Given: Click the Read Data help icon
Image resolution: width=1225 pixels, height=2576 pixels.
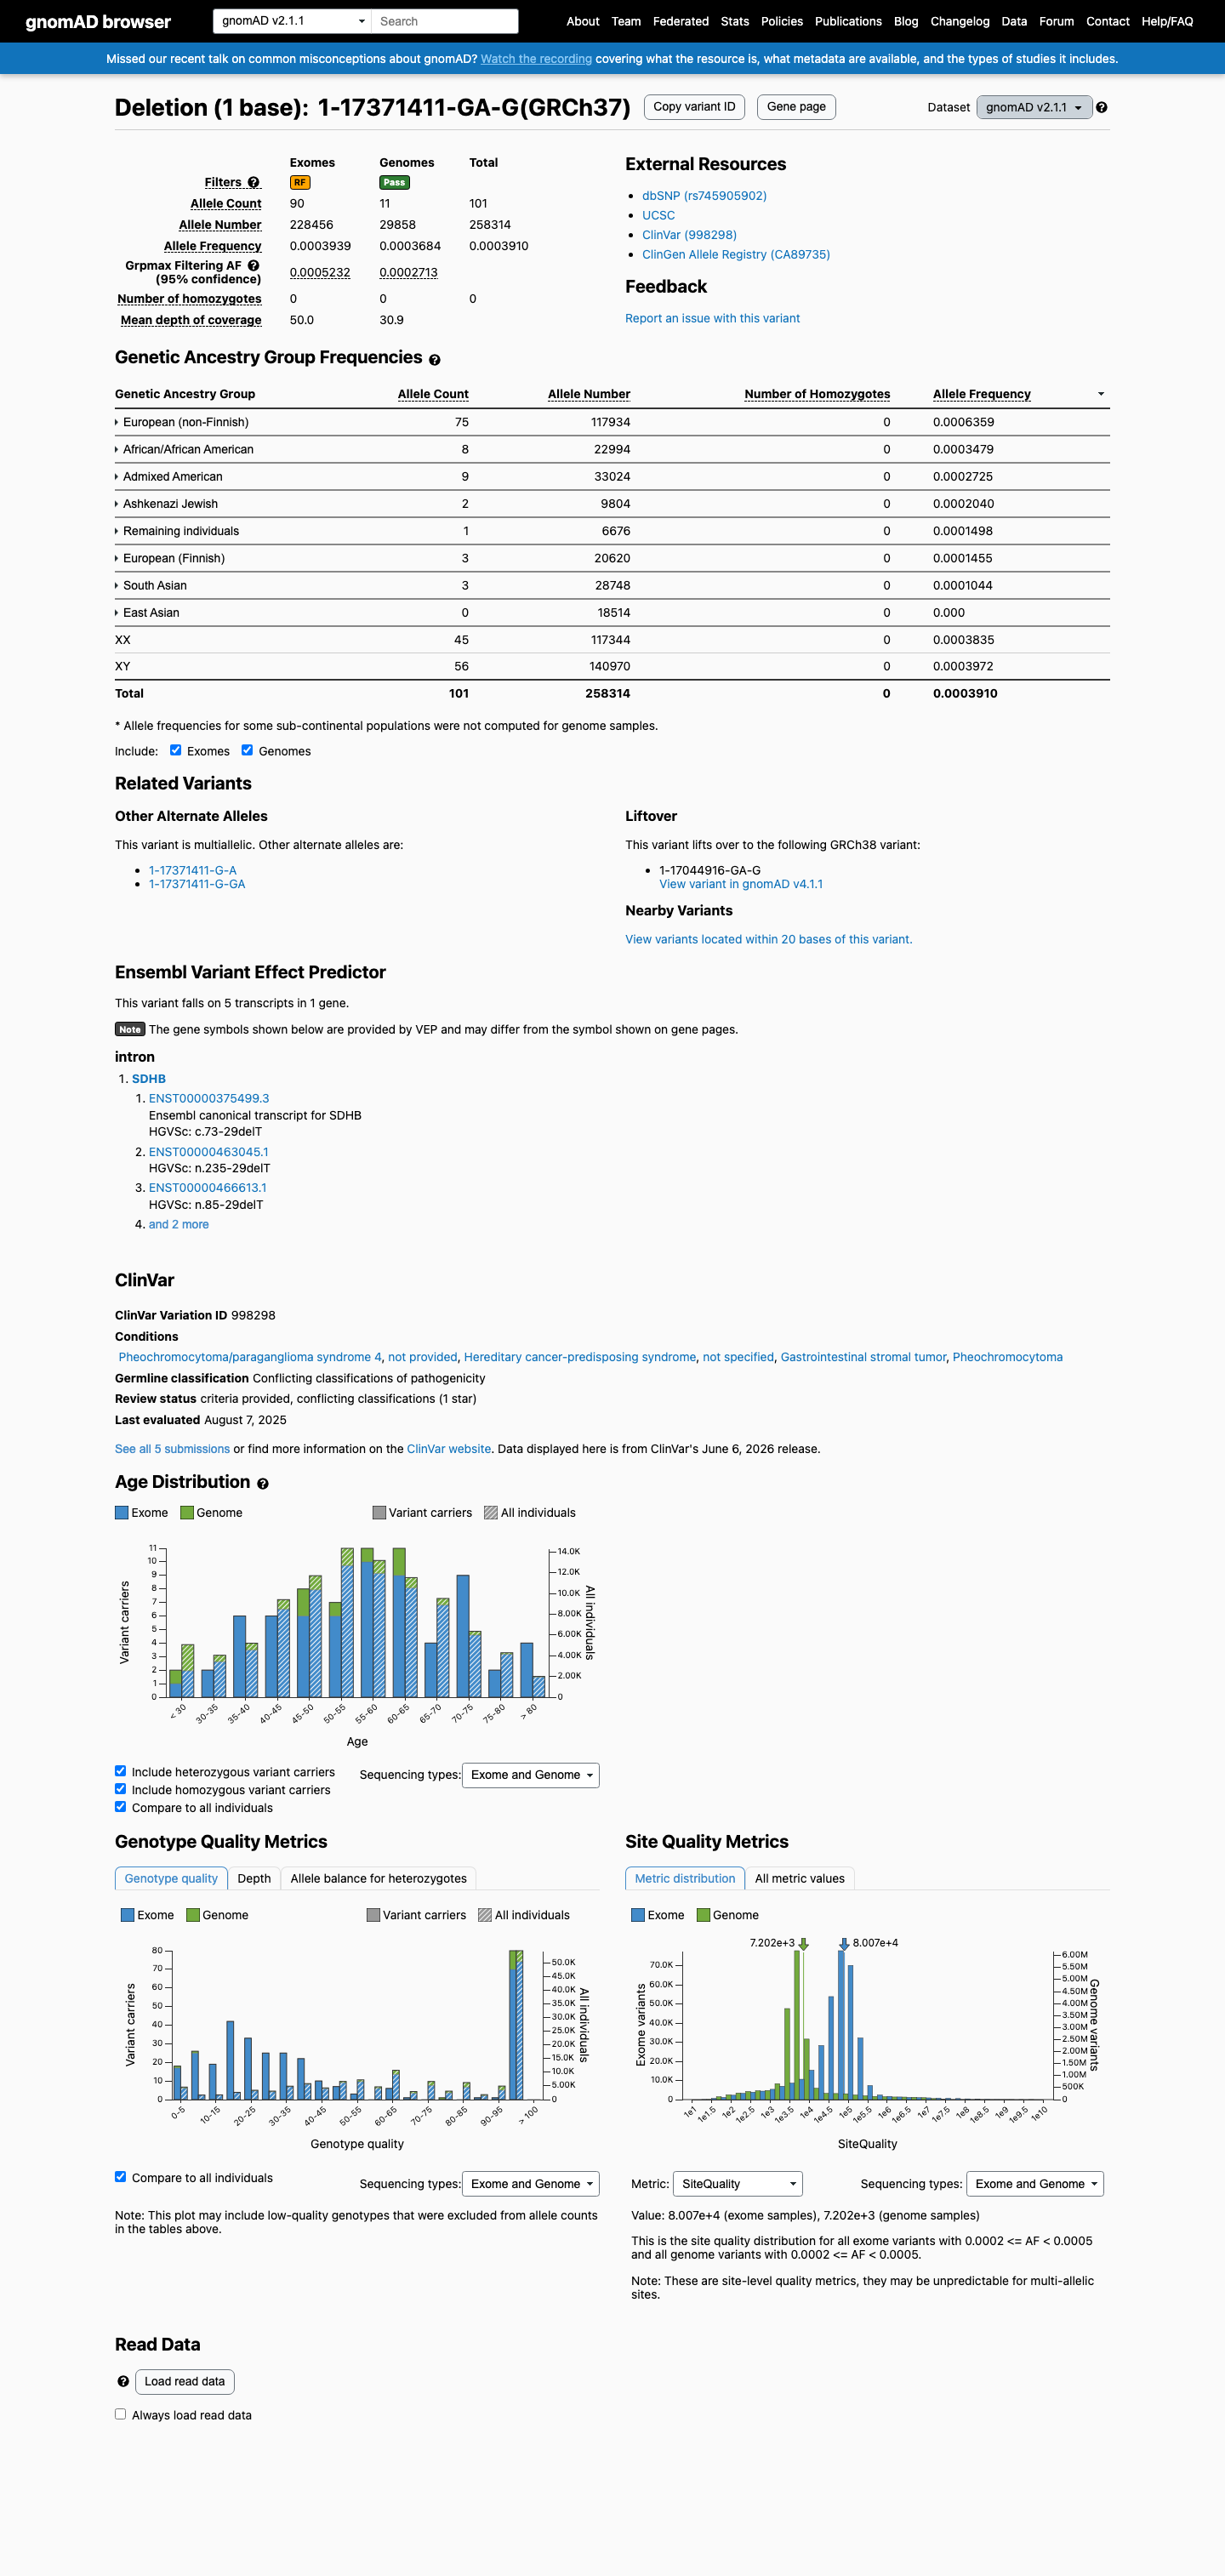Looking at the screenshot, I should click(123, 2381).
